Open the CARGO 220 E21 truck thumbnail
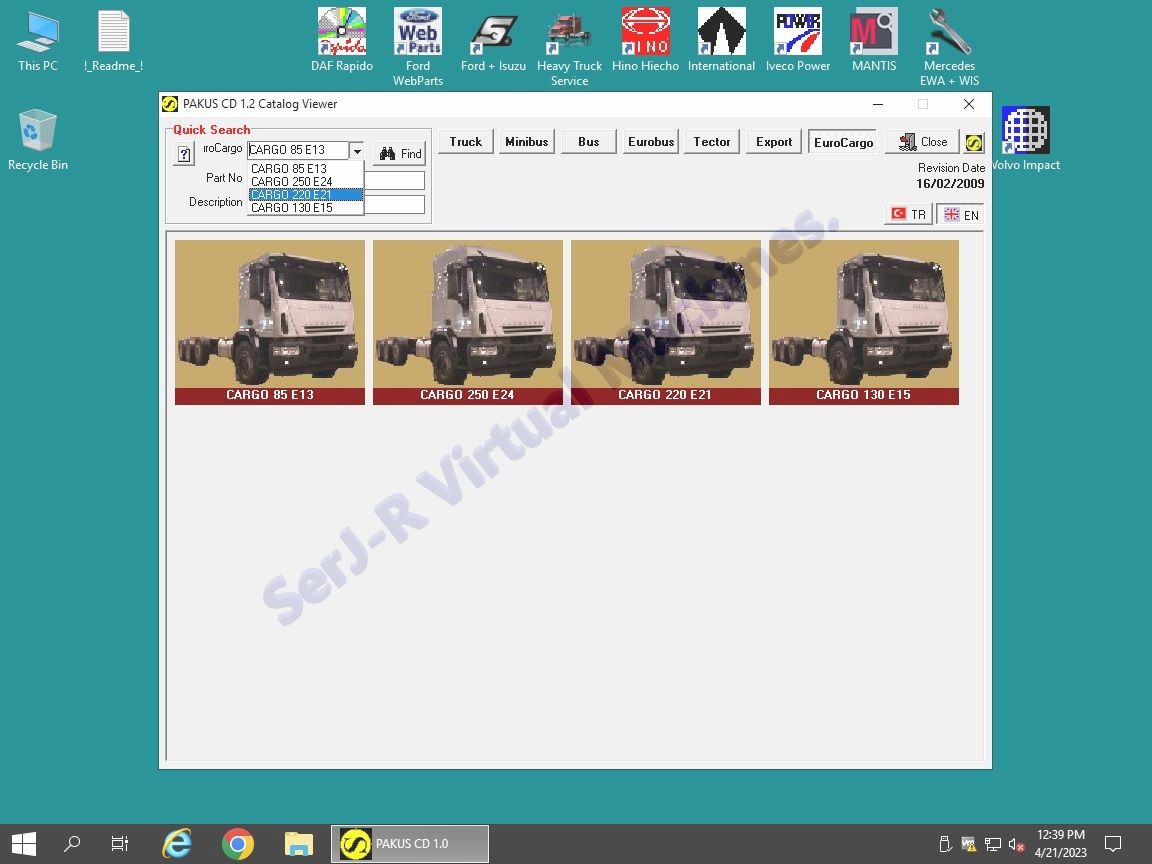 666,323
